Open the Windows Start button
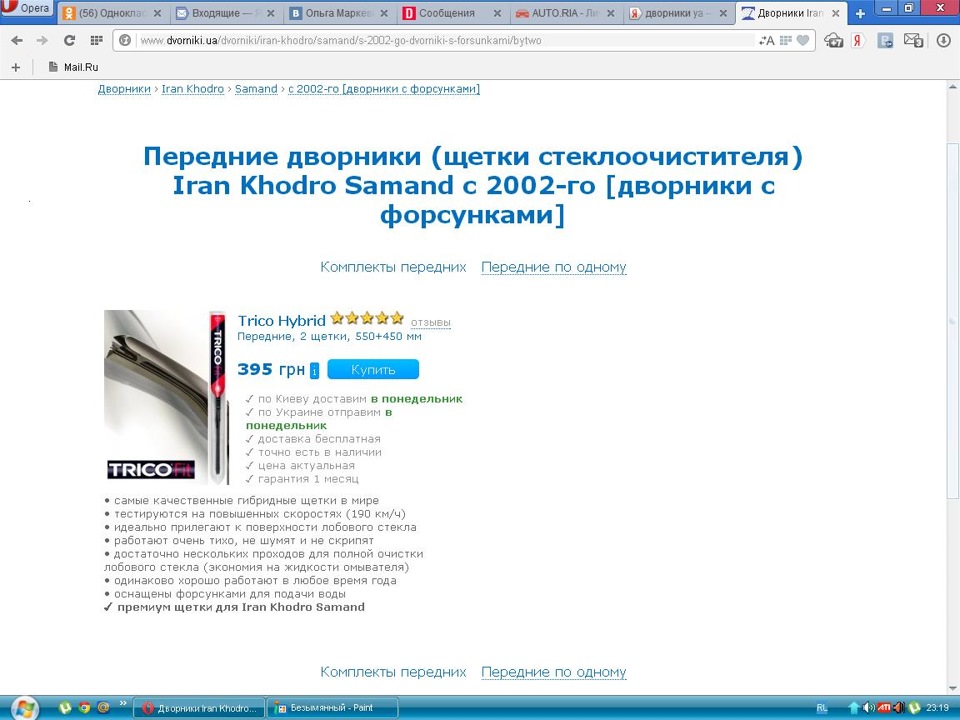This screenshot has width=960, height=720. click(23, 708)
